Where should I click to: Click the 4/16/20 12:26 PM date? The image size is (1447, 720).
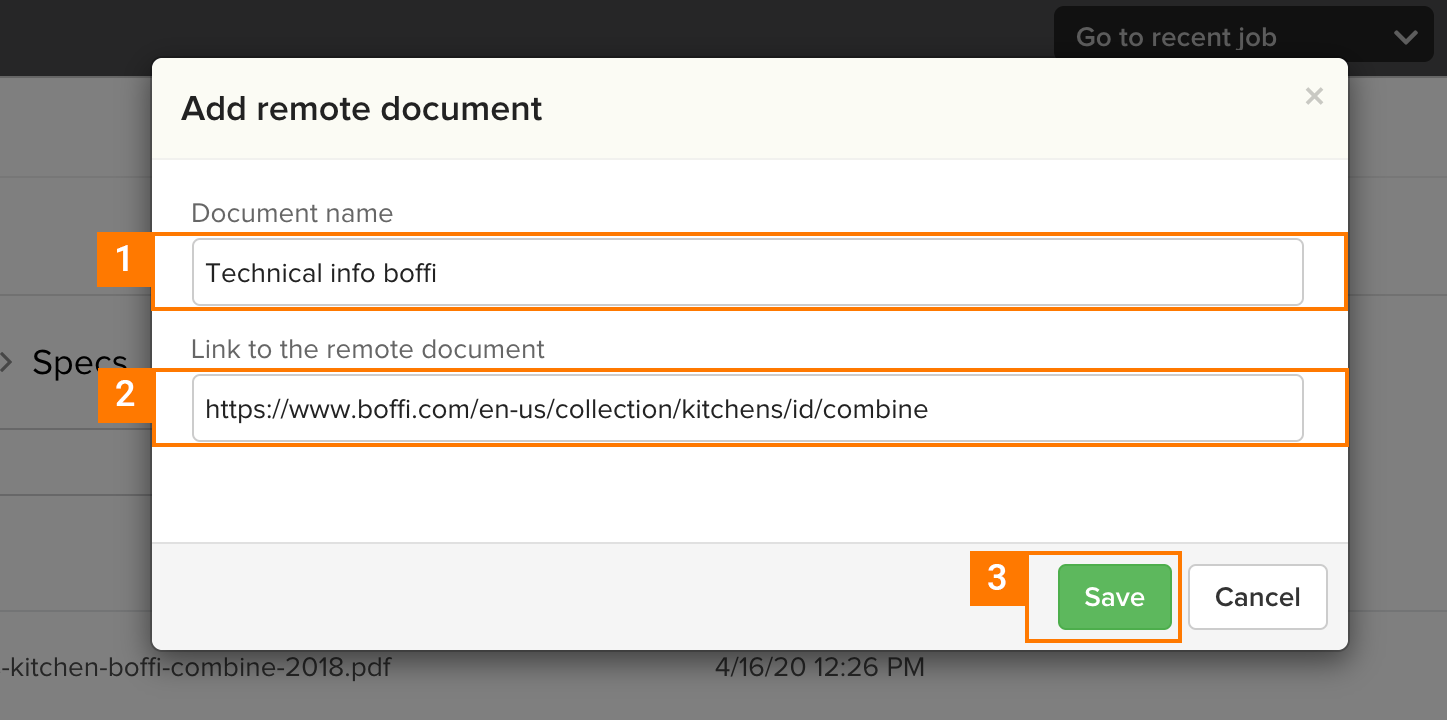[819, 666]
